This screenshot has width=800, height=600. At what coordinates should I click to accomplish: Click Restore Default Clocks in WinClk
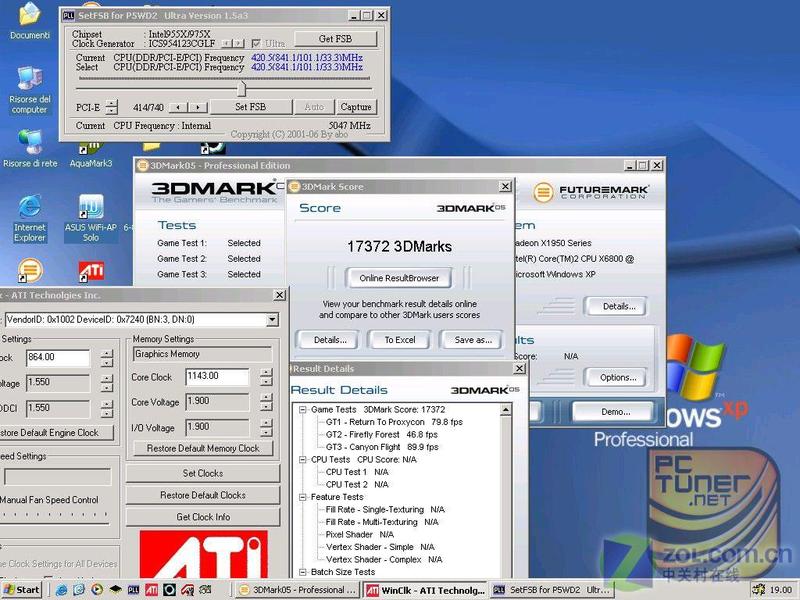[203, 495]
